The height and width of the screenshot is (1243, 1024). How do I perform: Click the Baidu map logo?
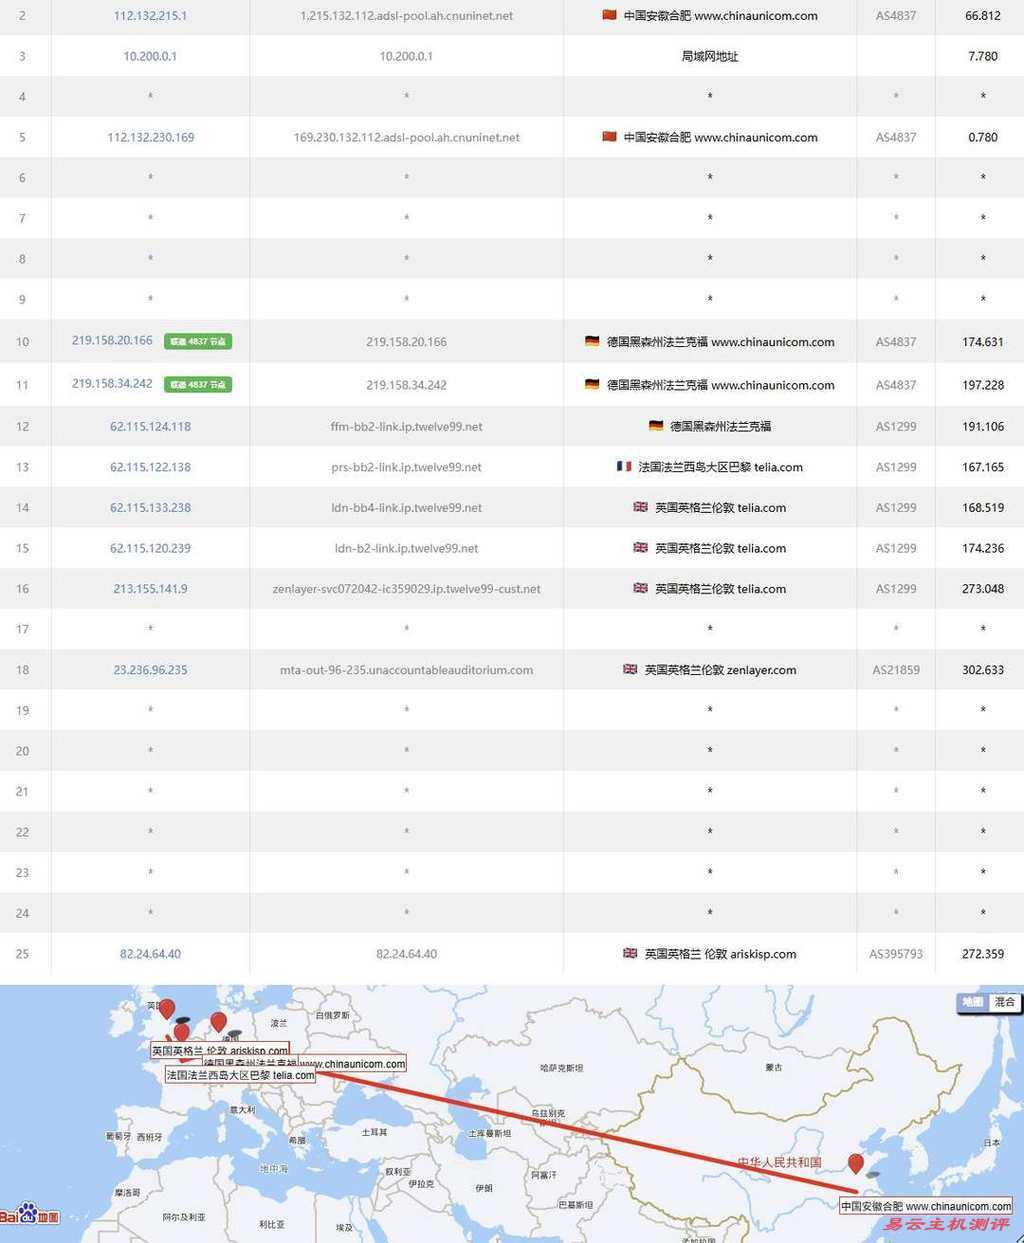tap(30, 1215)
